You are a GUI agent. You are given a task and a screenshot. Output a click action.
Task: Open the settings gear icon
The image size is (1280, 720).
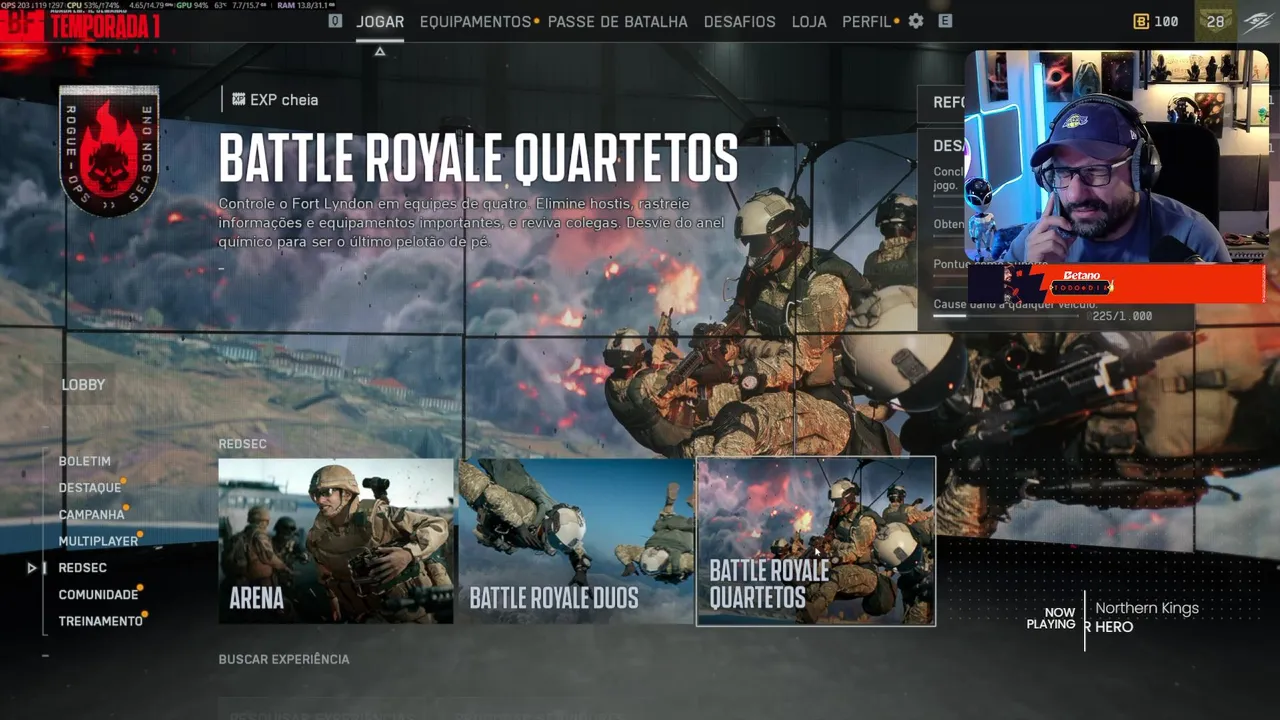(916, 21)
